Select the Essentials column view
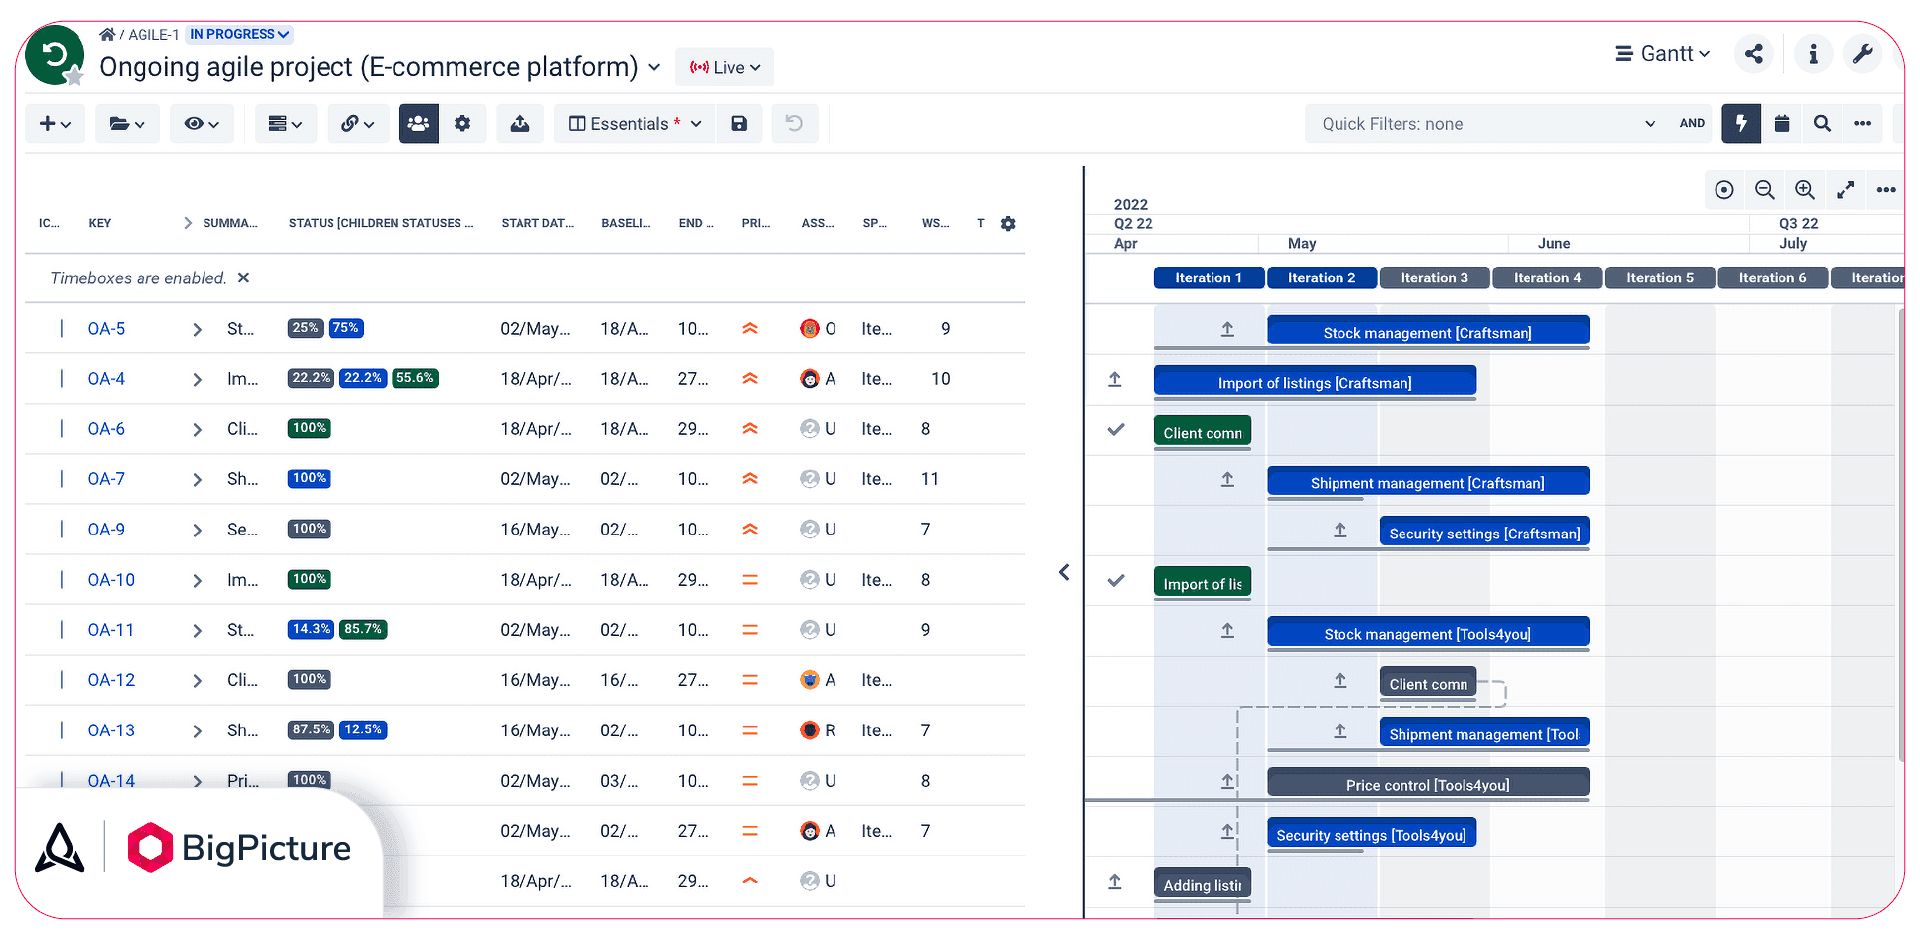The image size is (1920, 940). pyautogui.click(x=635, y=124)
